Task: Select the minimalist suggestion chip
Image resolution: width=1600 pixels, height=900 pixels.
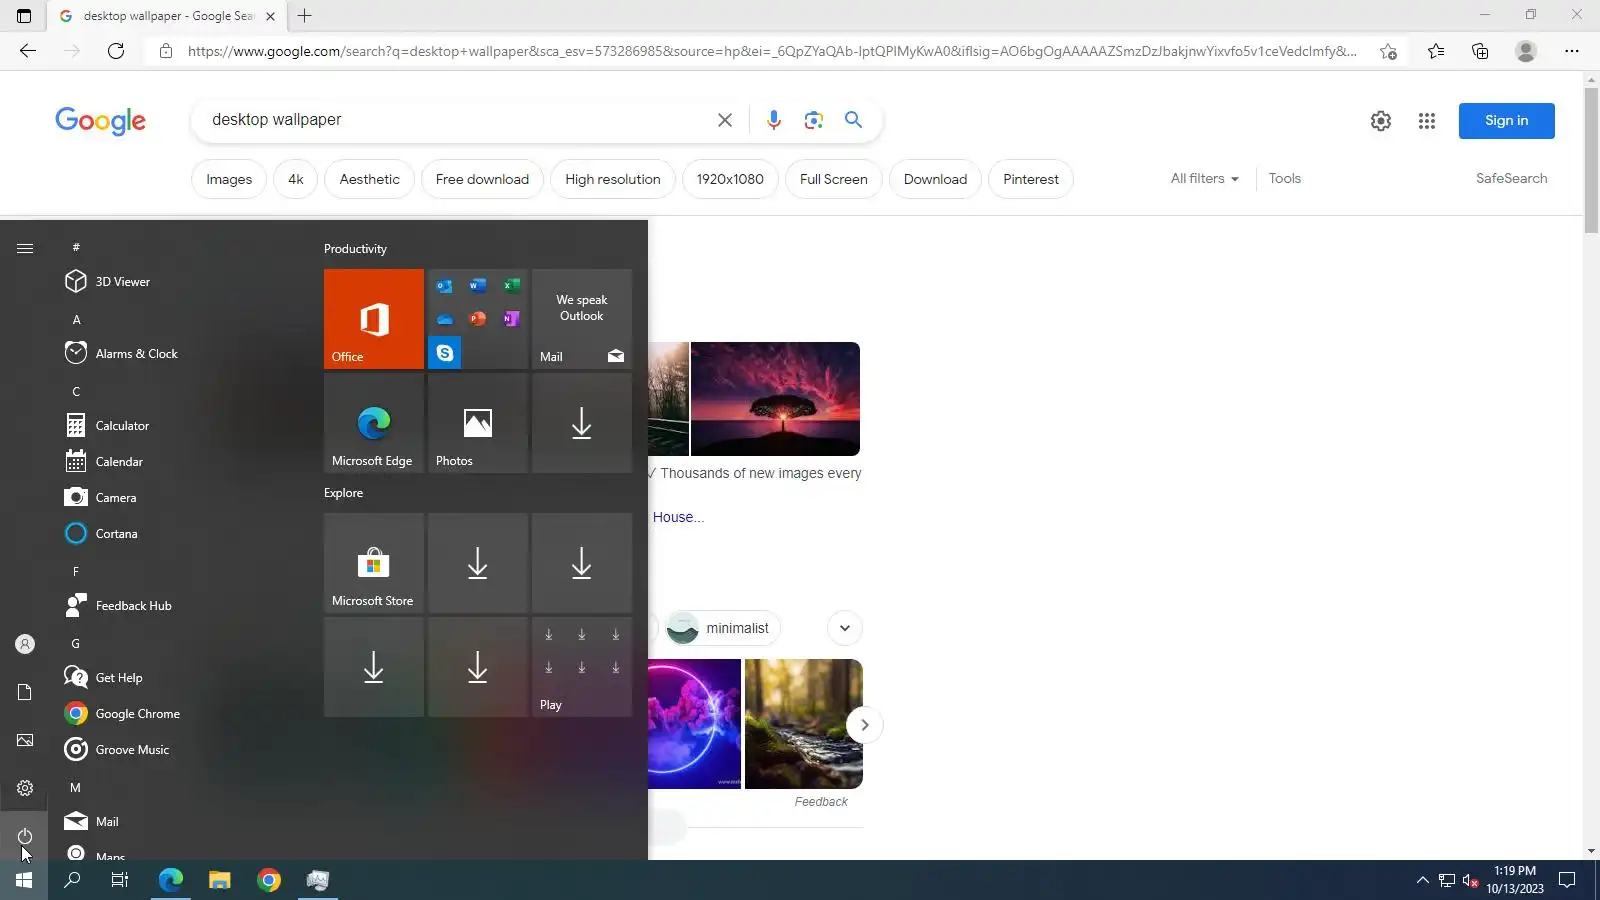Action: click(724, 628)
